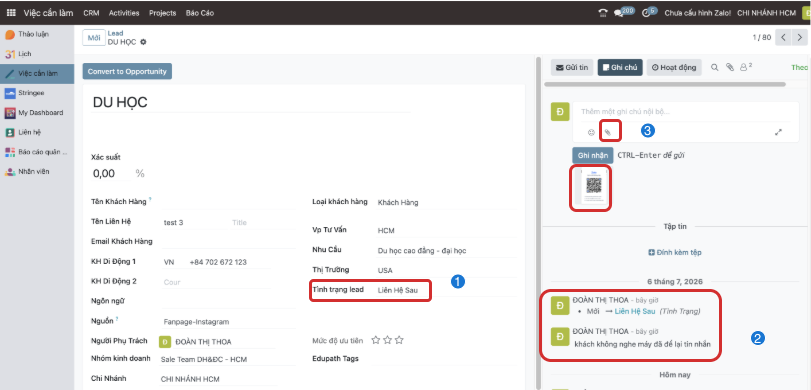811x390 pixels.
Task: Open activities clock icon with 5 badge
Action: click(x=650, y=12)
